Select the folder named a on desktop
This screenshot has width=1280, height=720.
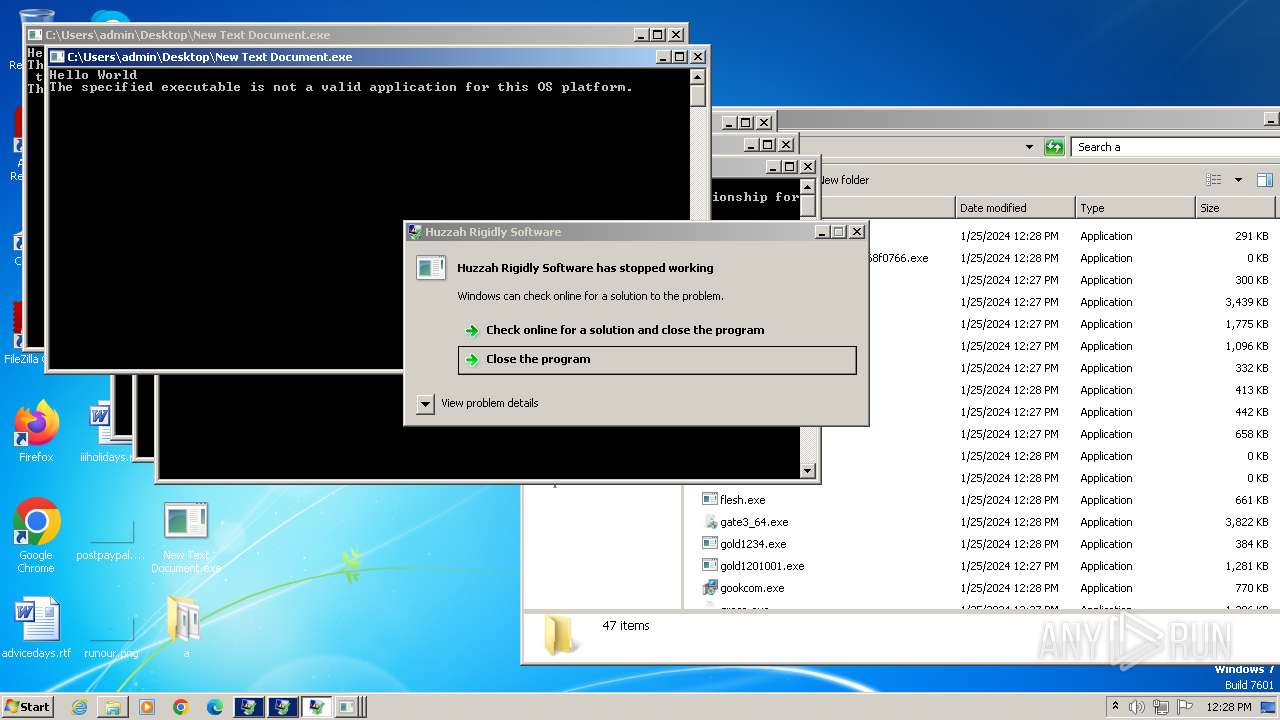186,628
